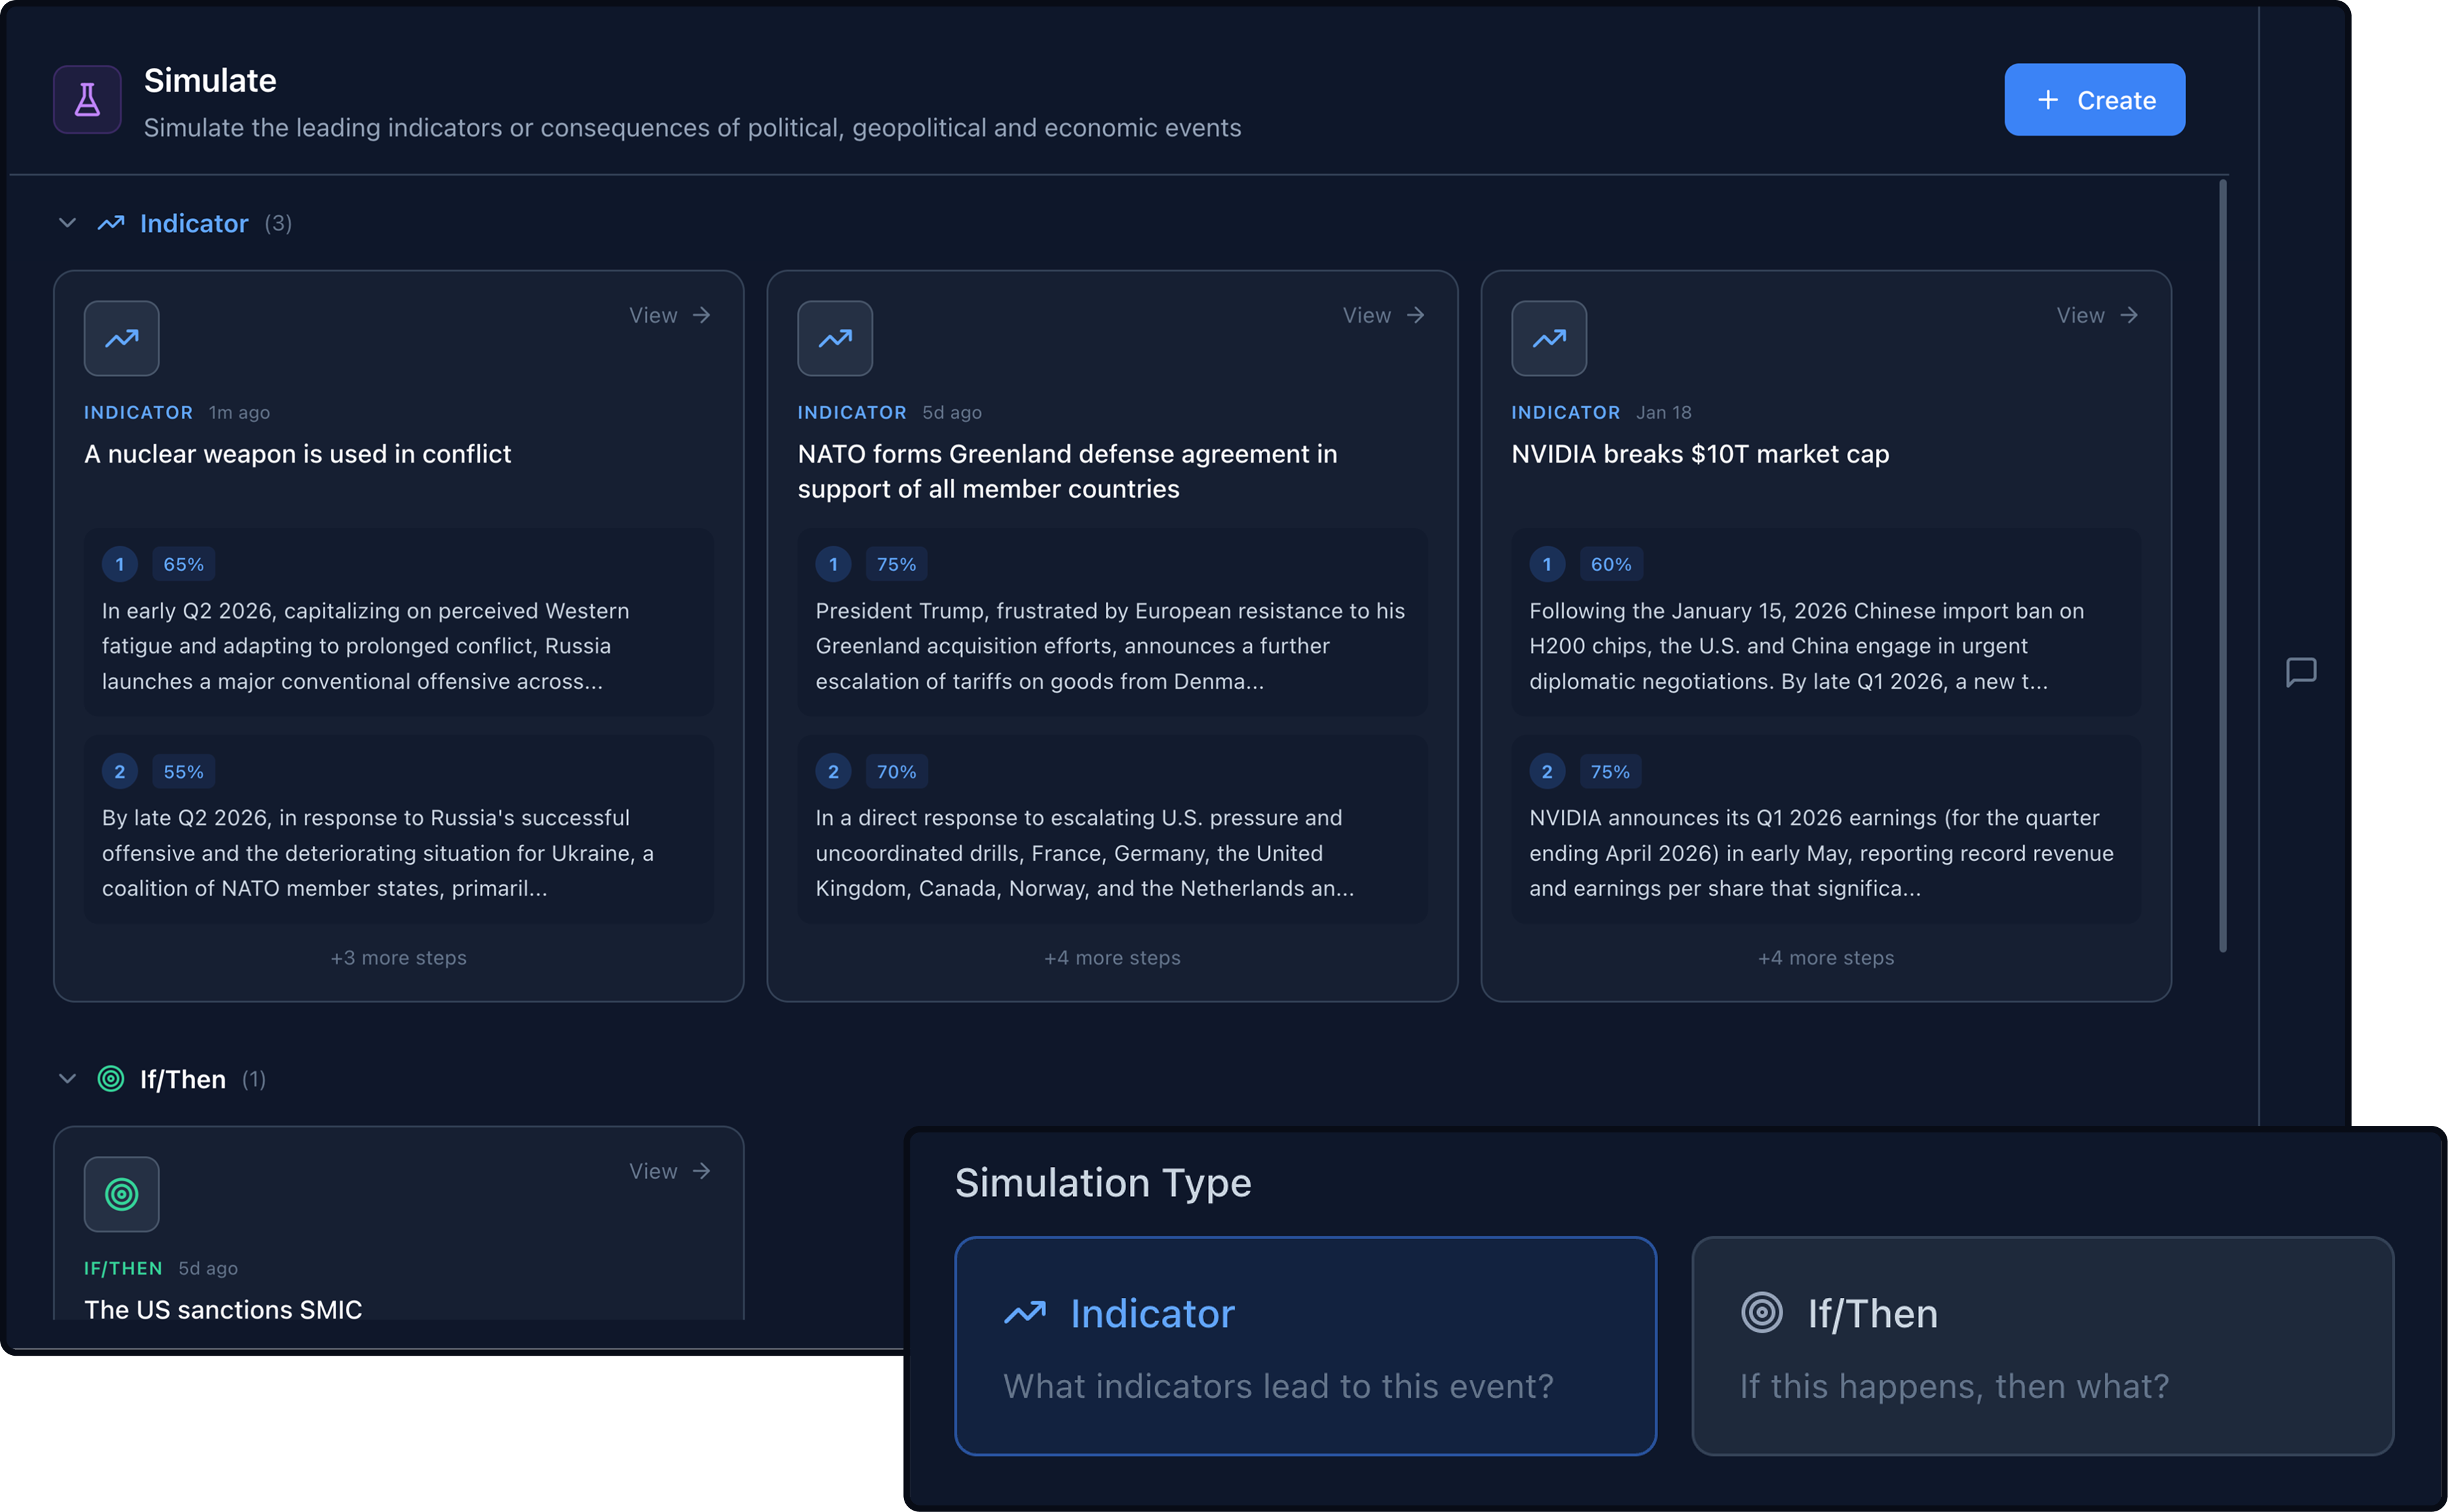Open View on the NATO Greenland card
Viewport: 2448px width, 1512px height.
[1383, 316]
